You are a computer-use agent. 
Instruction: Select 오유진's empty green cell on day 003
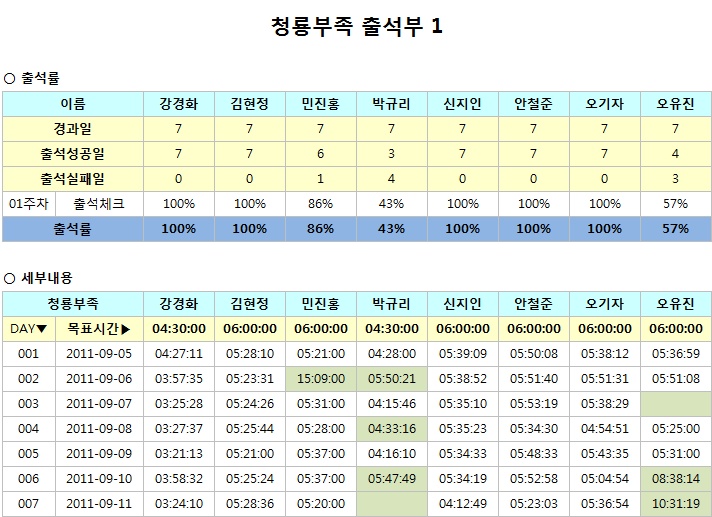(676, 404)
